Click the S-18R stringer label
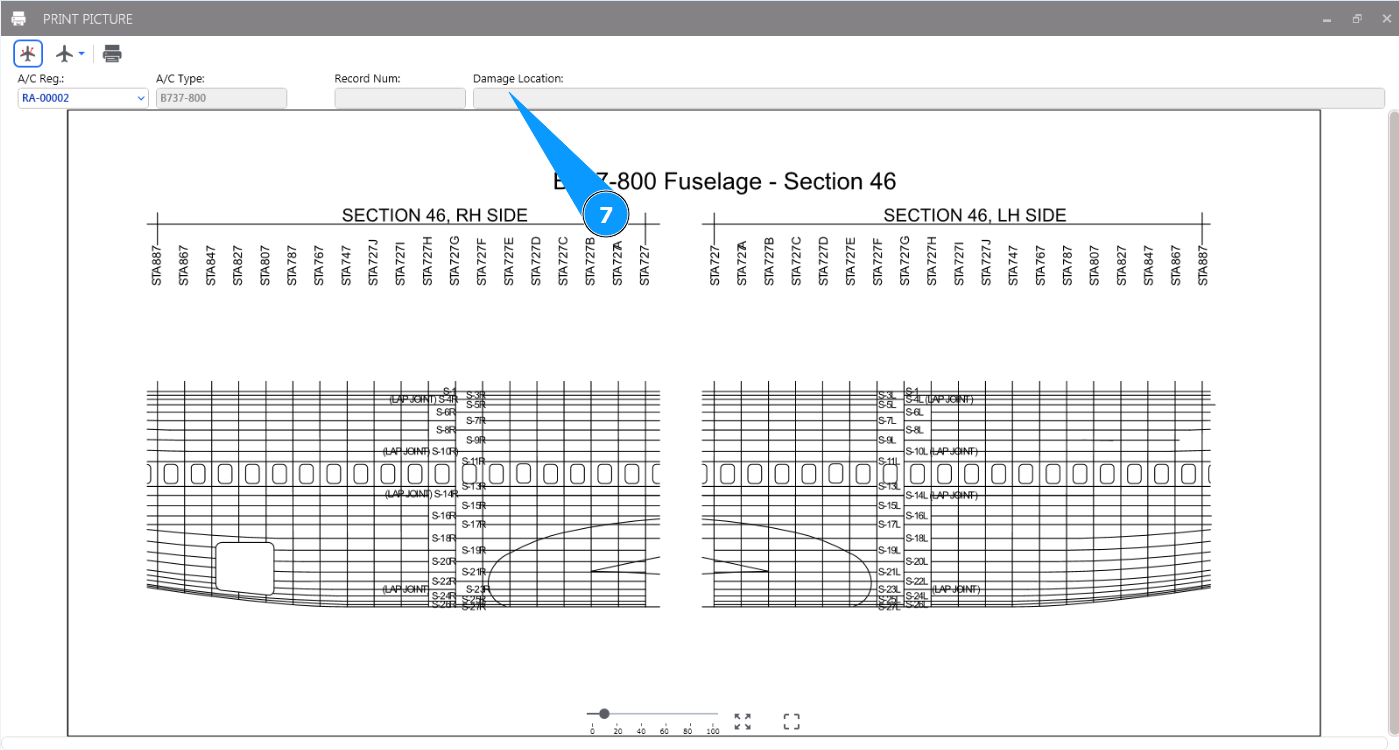1399x750 pixels. click(444, 538)
